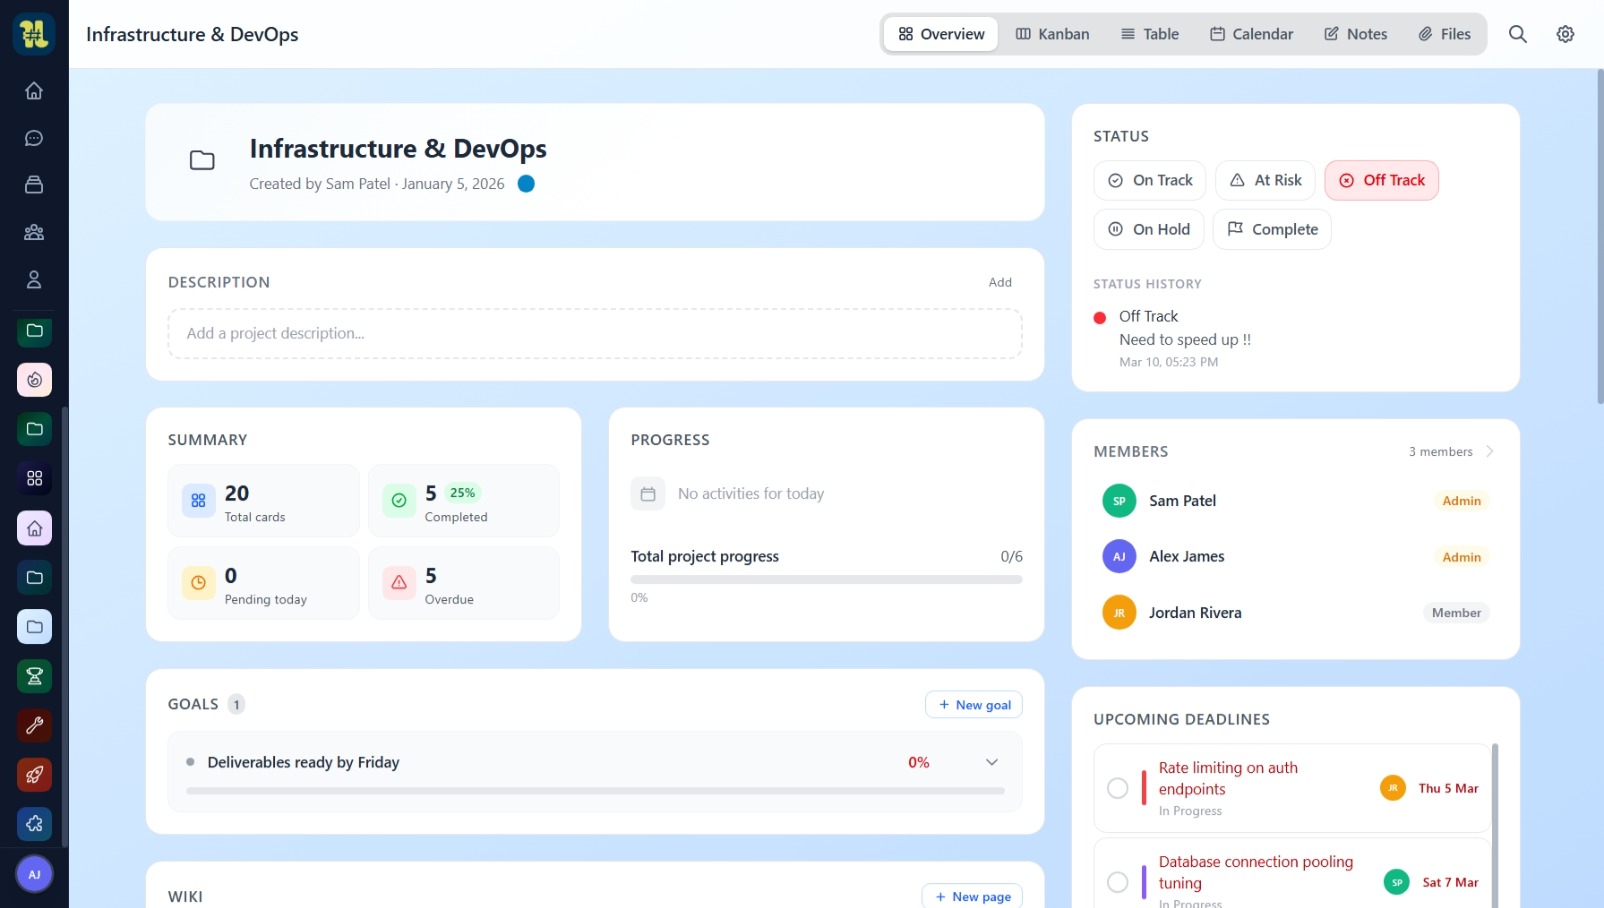The width and height of the screenshot is (1604, 908).
Task: Click the rocket project icon in sidebar
Action: [x=34, y=774]
